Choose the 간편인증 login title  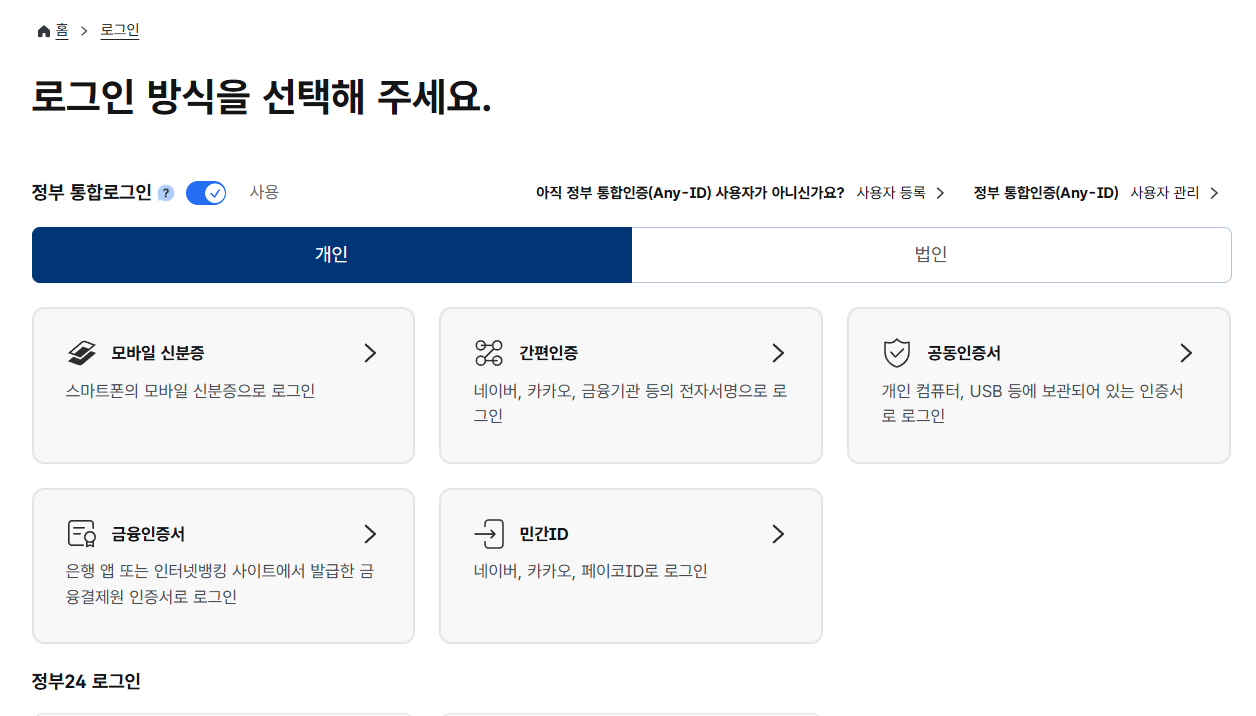coord(548,353)
